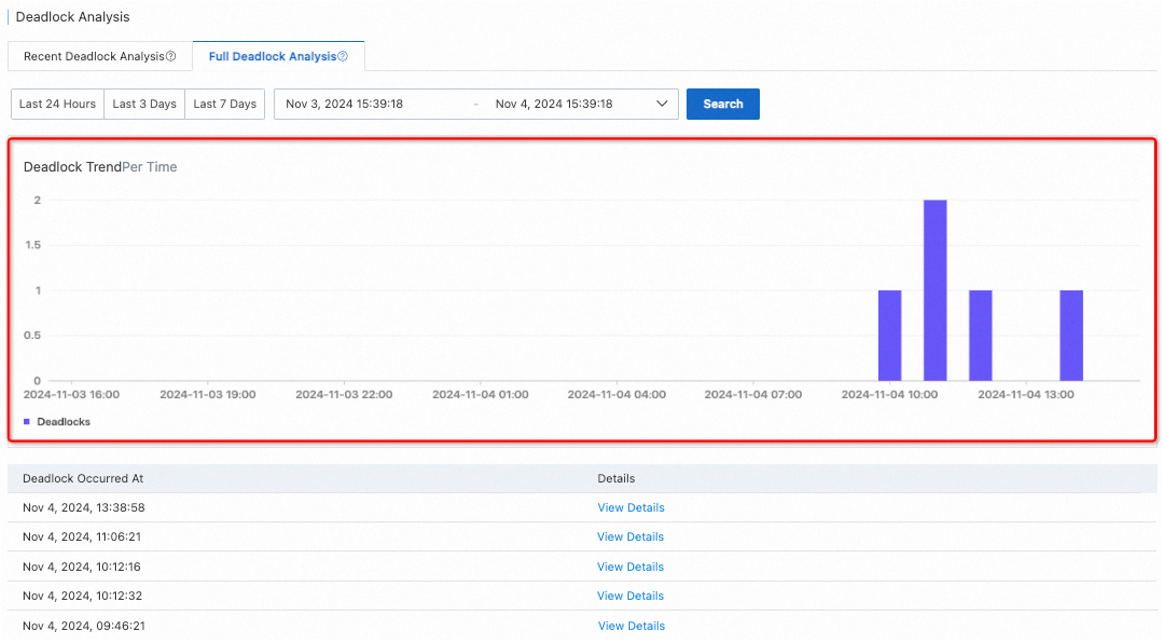This screenshot has width=1162, height=640.
Task: Click x-axis label 2024-11-03 16:00
Action: tap(71, 395)
